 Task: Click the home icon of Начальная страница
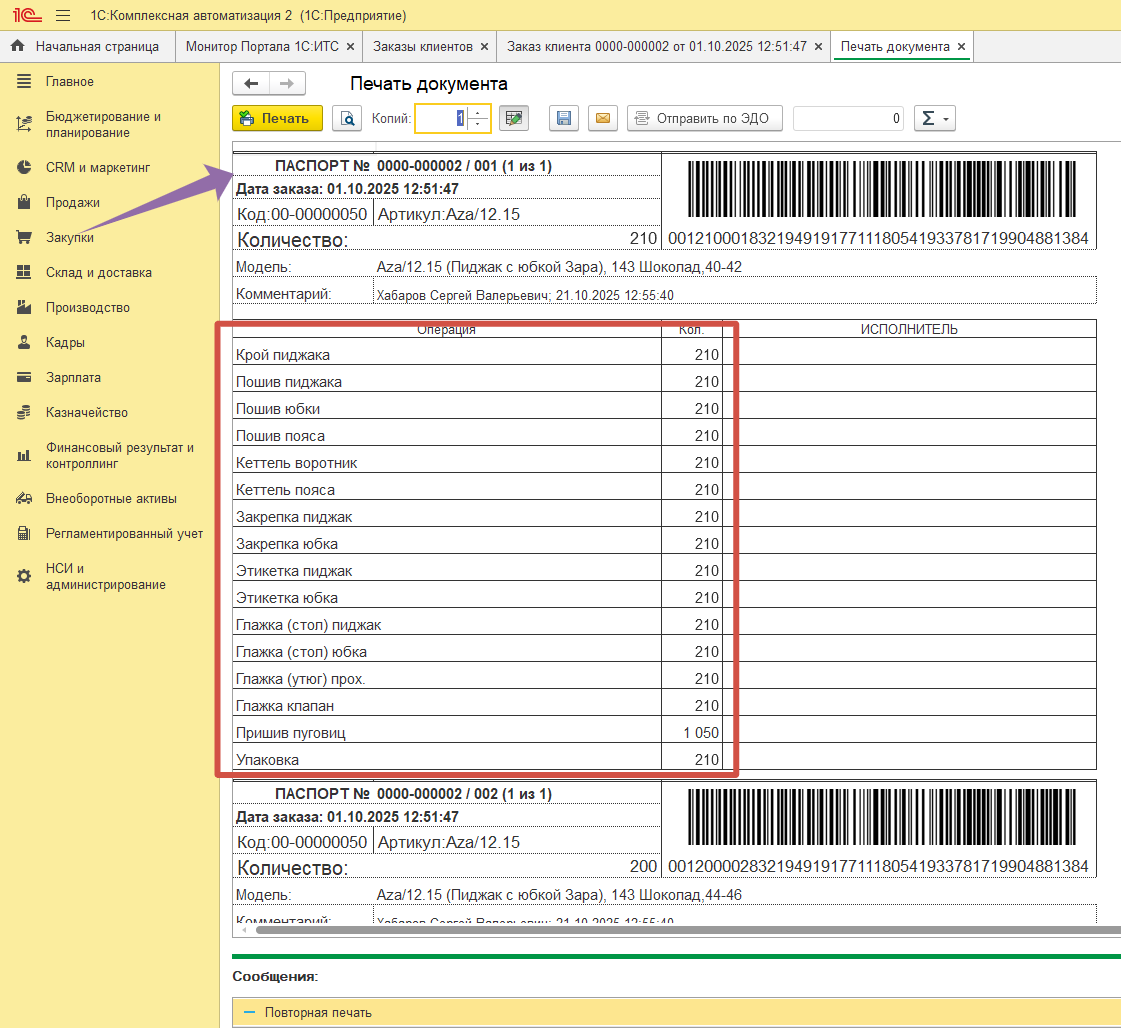coord(17,46)
